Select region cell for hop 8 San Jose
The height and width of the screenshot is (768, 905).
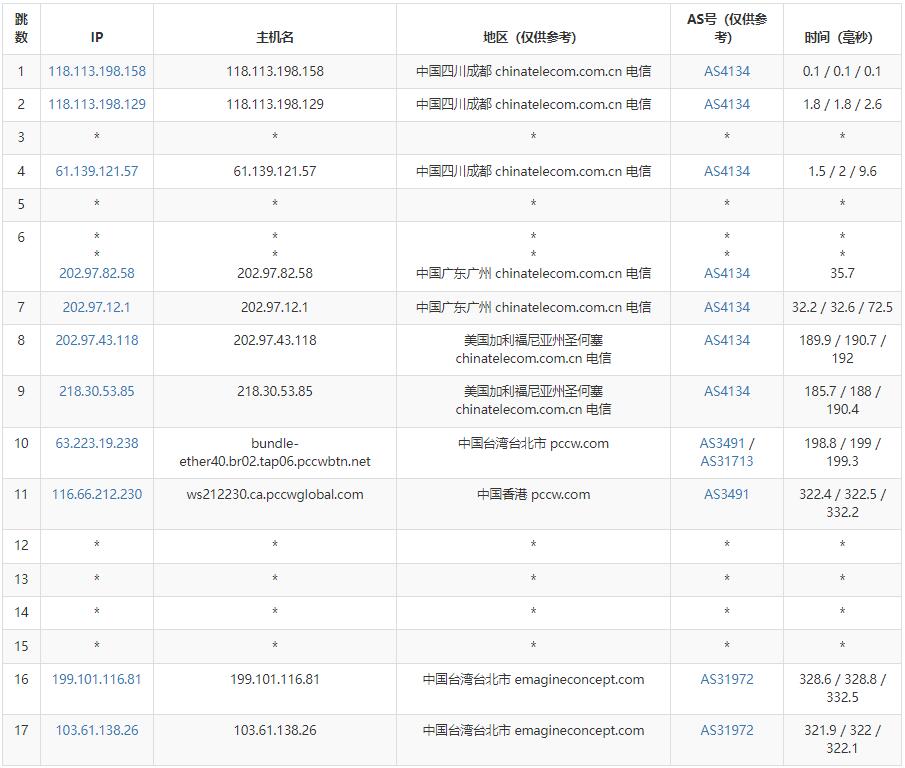pyautogui.click(x=533, y=350)
